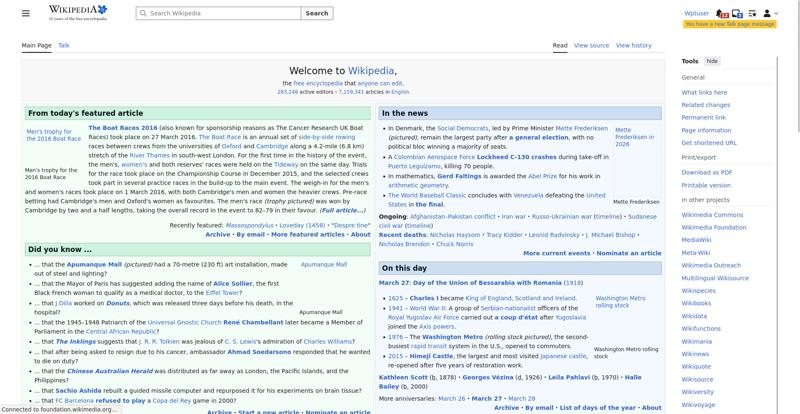Open Download as PDF link

click(x=706, y=173)
